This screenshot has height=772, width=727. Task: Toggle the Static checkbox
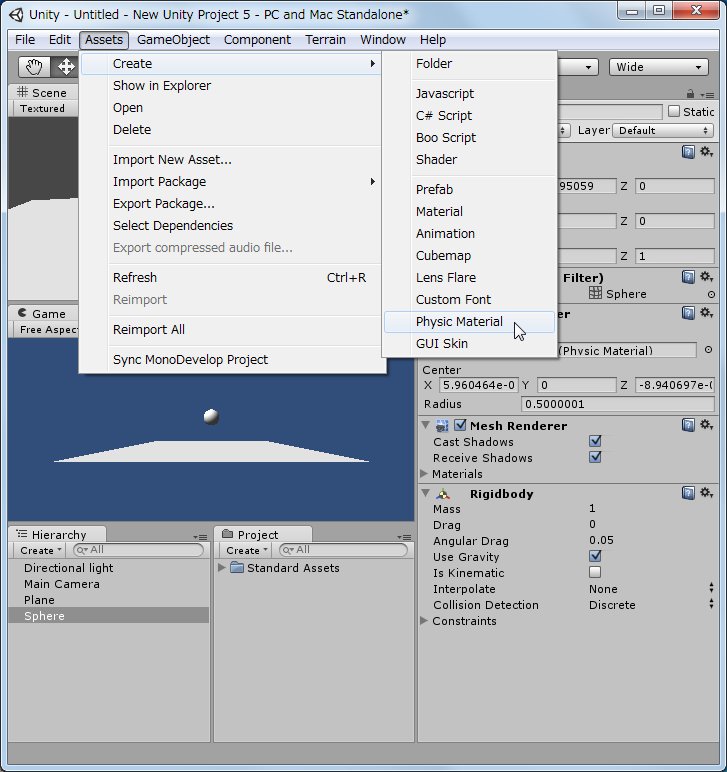coord(674,111)
